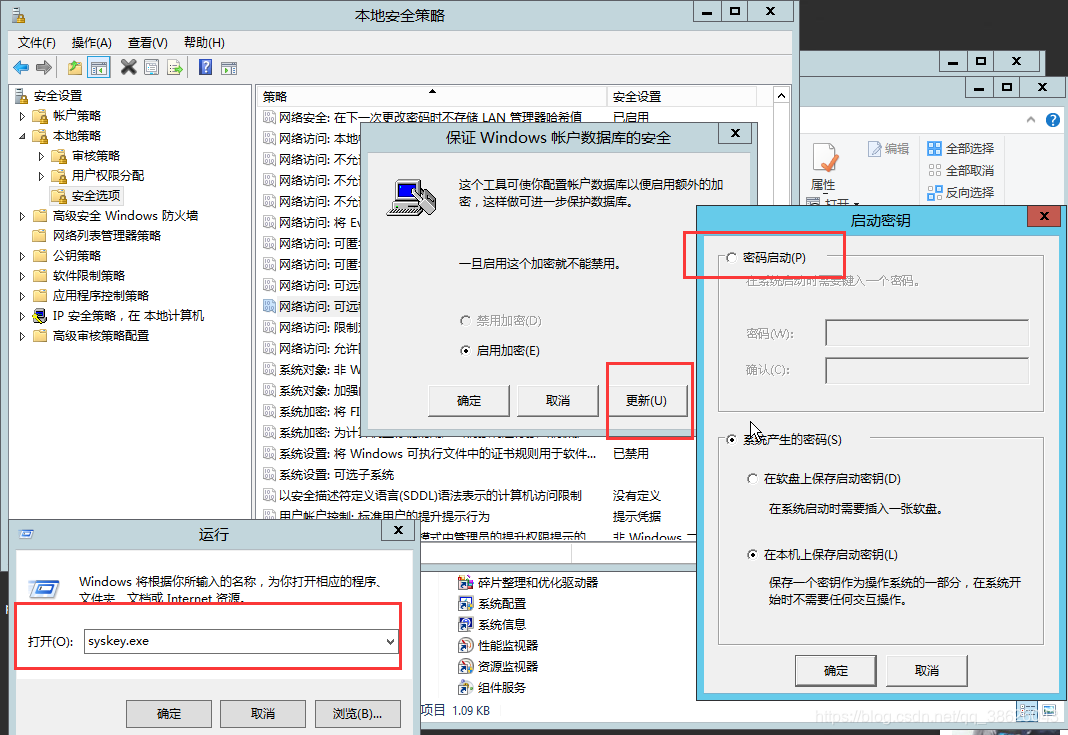Sort by the 安全设置 column header
Screen dimensions: 1068x735
(681, 96)
